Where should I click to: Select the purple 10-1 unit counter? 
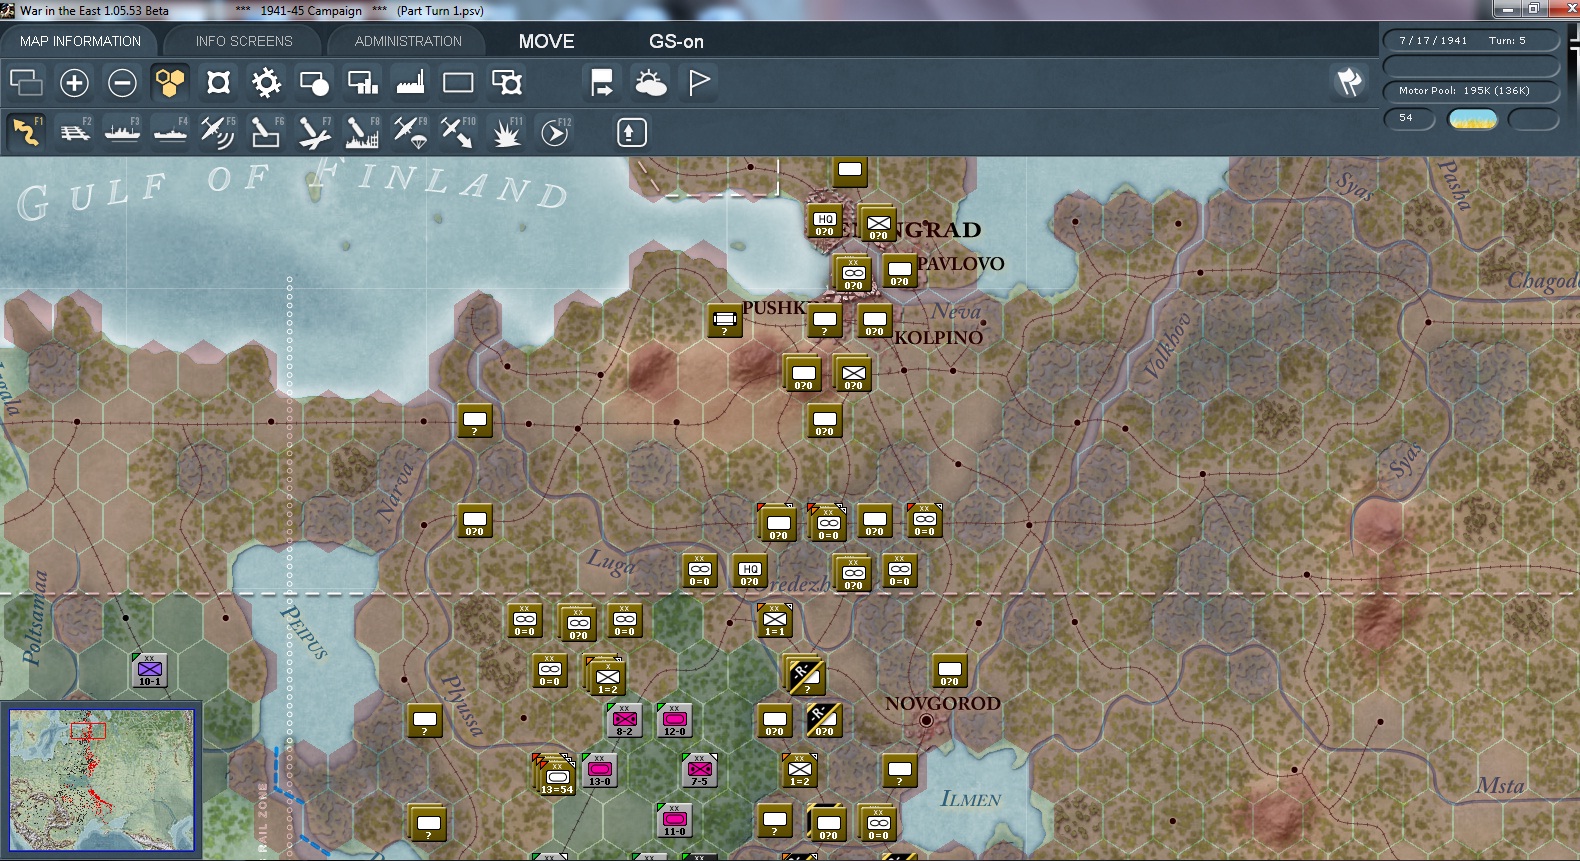tap(149, 670)
